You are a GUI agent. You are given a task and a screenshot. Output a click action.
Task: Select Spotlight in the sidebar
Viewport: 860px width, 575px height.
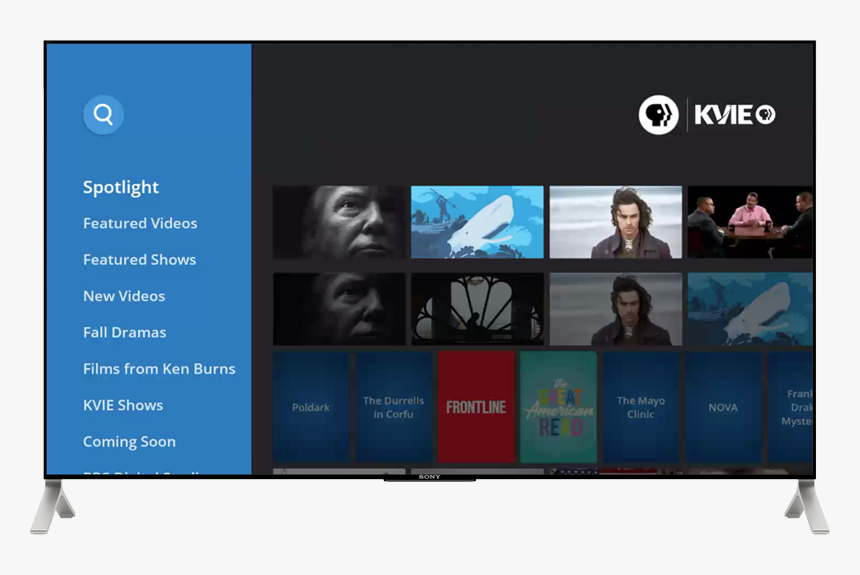[121, 187]
